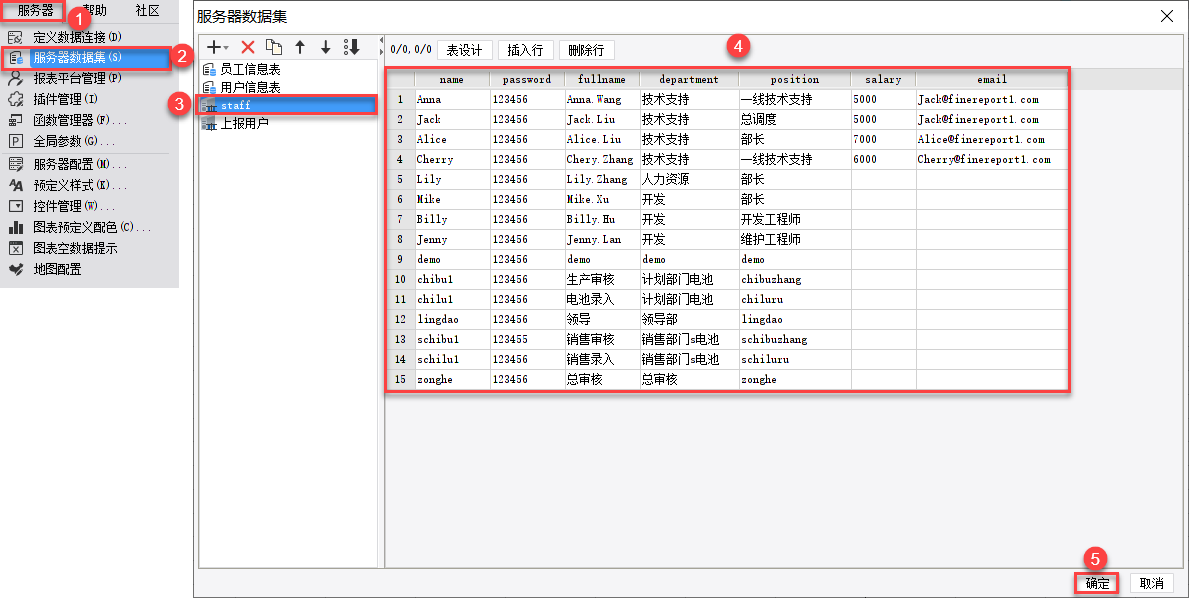The width and height of the screenshot is (1189, 598).
Task: Click the name column header
Action: 452,80
